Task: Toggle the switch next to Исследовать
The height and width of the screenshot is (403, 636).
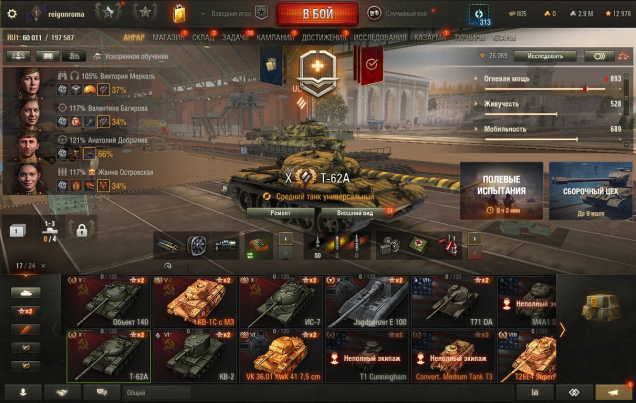Action: (x=599, y=56)
